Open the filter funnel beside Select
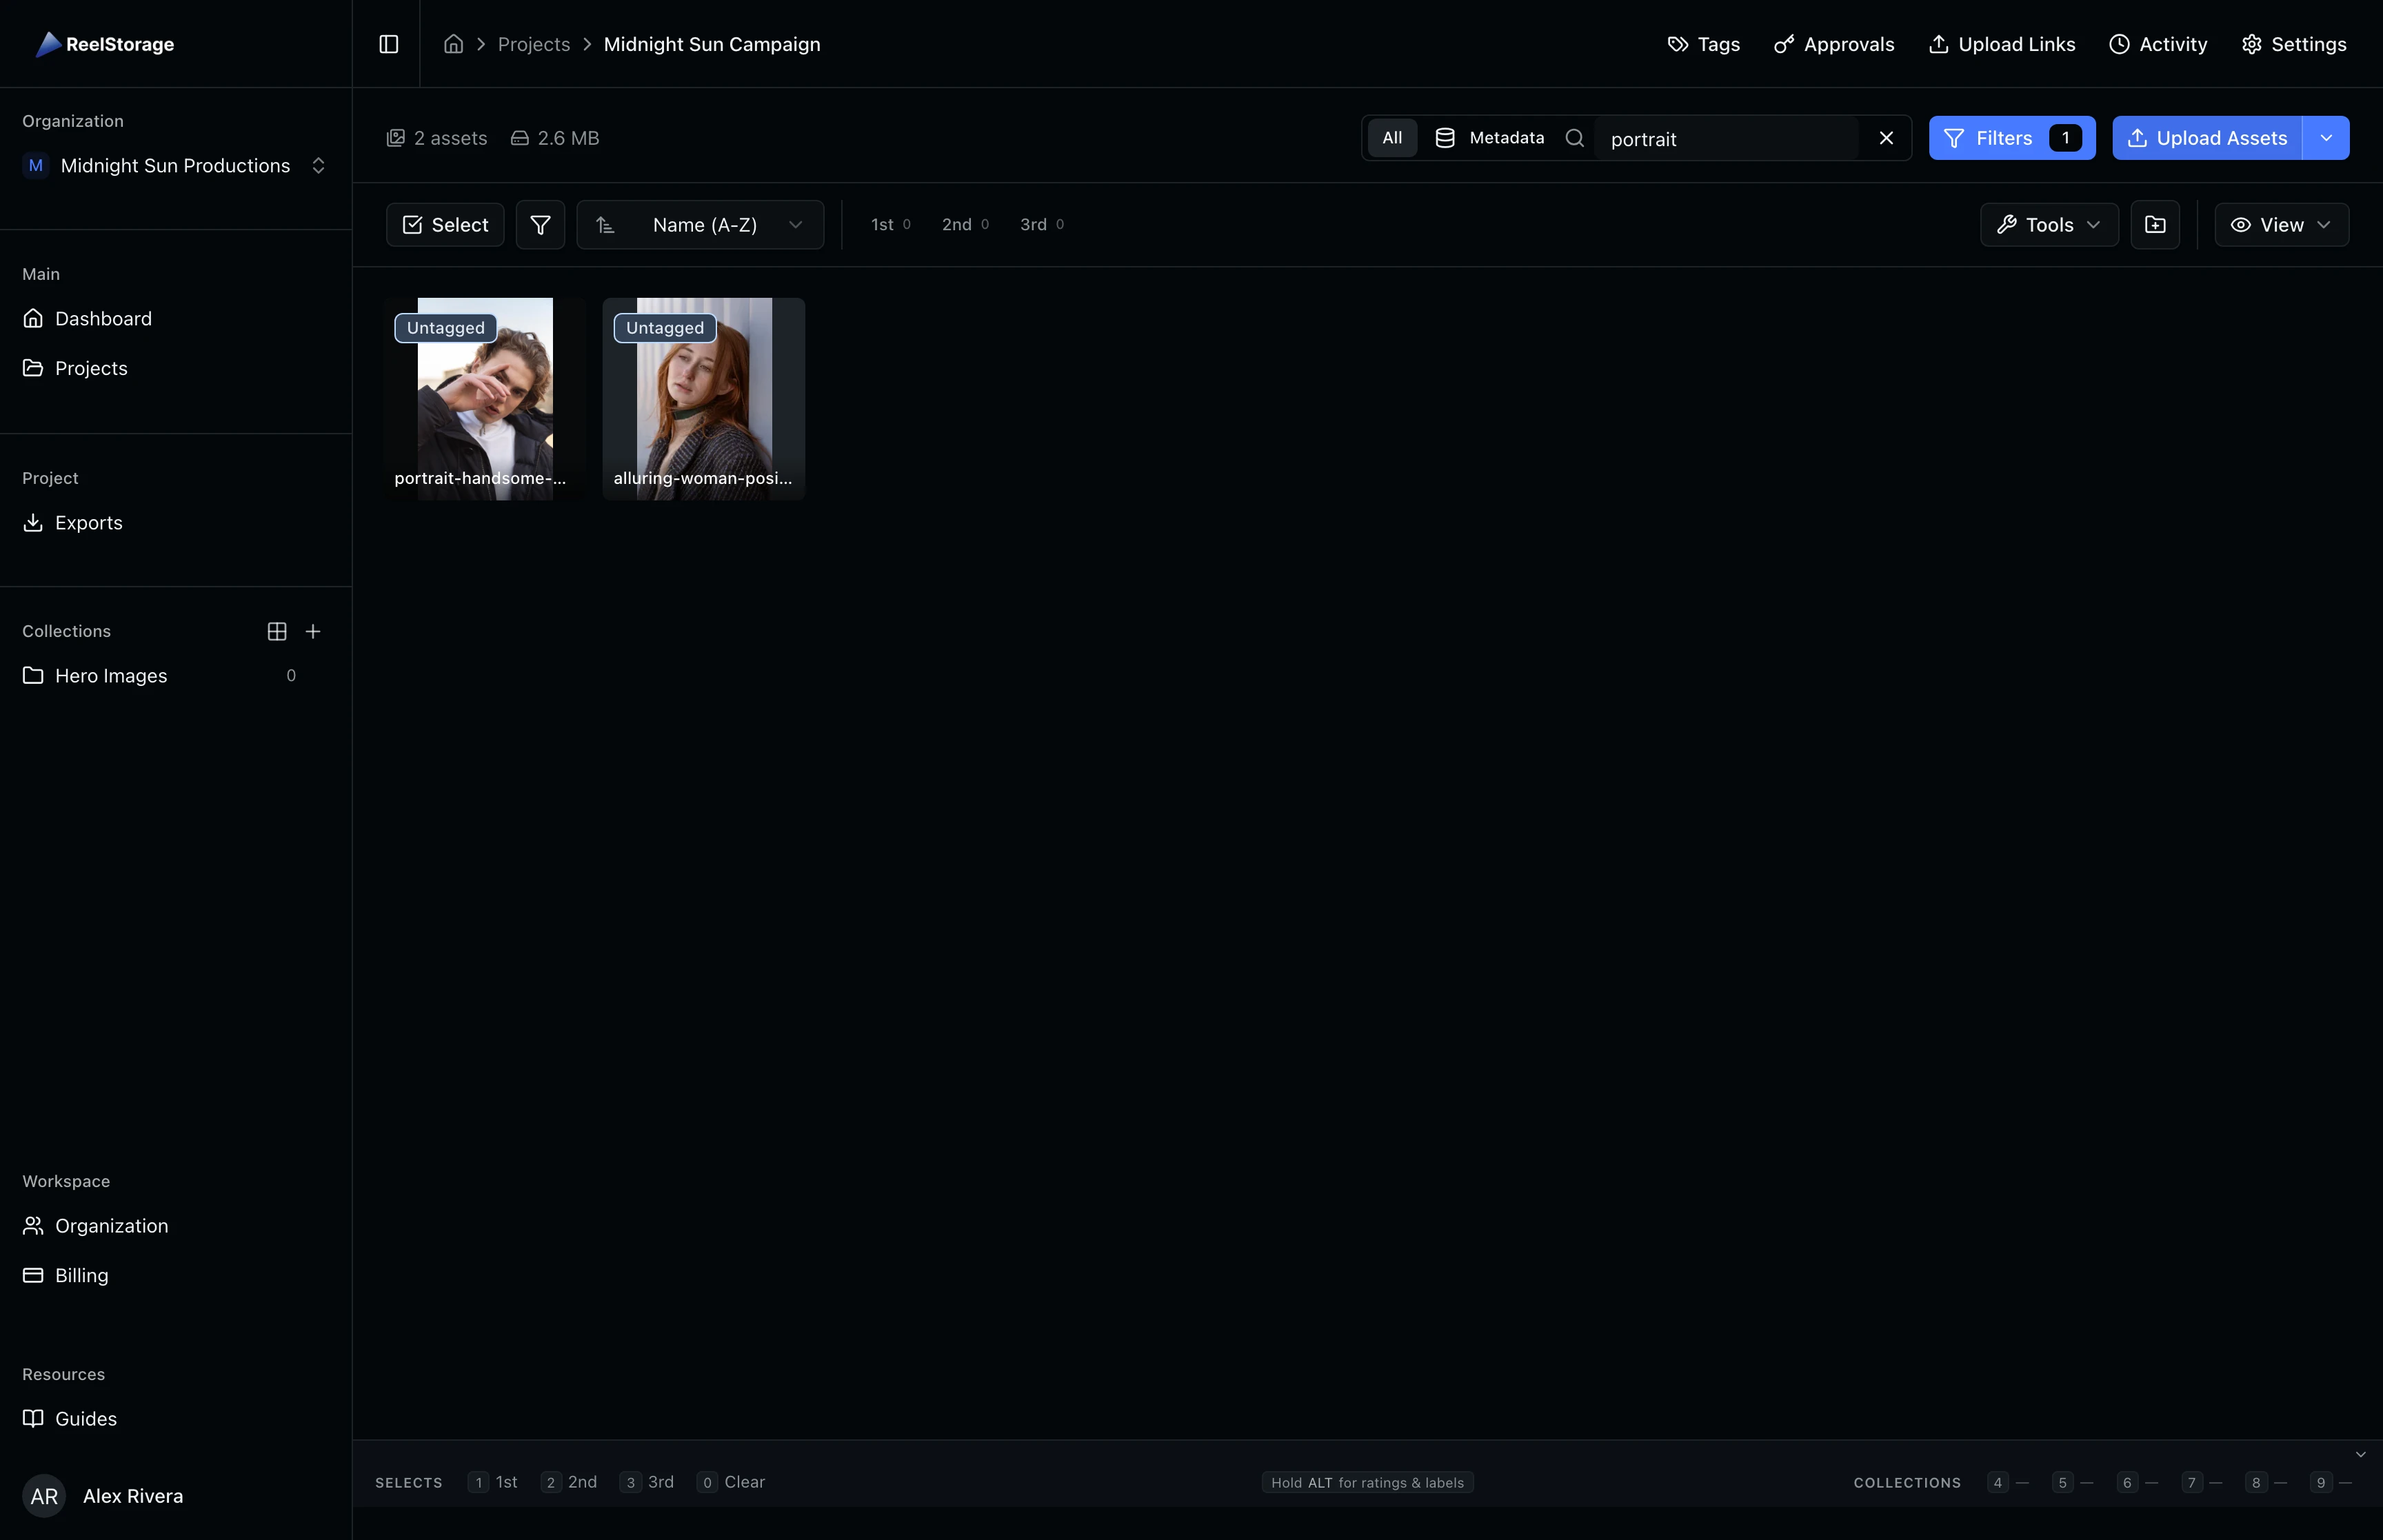Image resolution: width=2383 pixels, height=1540 pixels. [x=540, y=224]
